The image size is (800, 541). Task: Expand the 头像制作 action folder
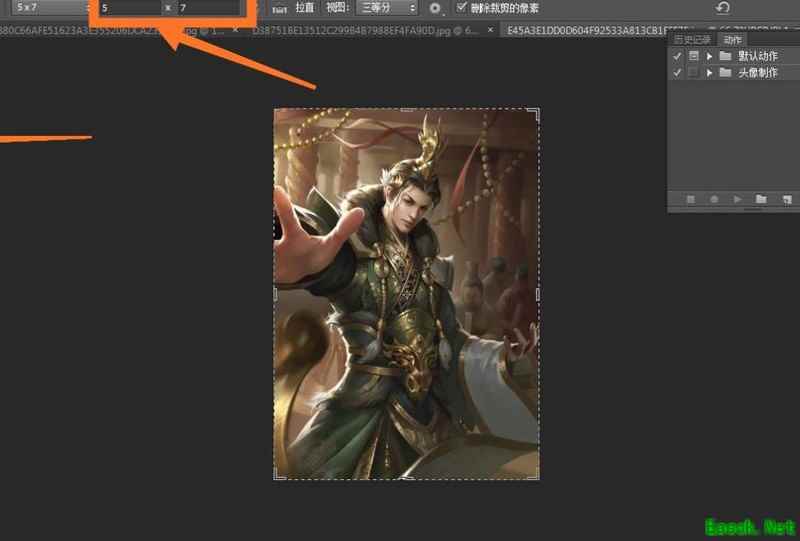709,72
